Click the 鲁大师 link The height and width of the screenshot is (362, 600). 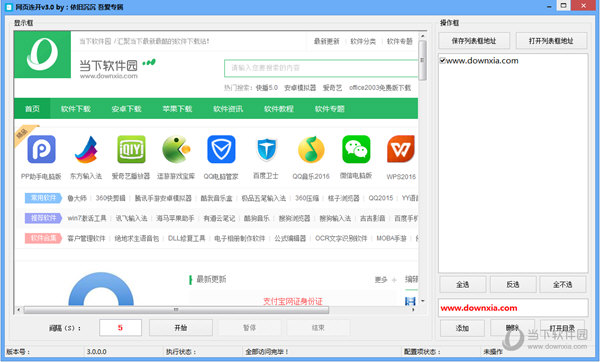pos(77,198)
